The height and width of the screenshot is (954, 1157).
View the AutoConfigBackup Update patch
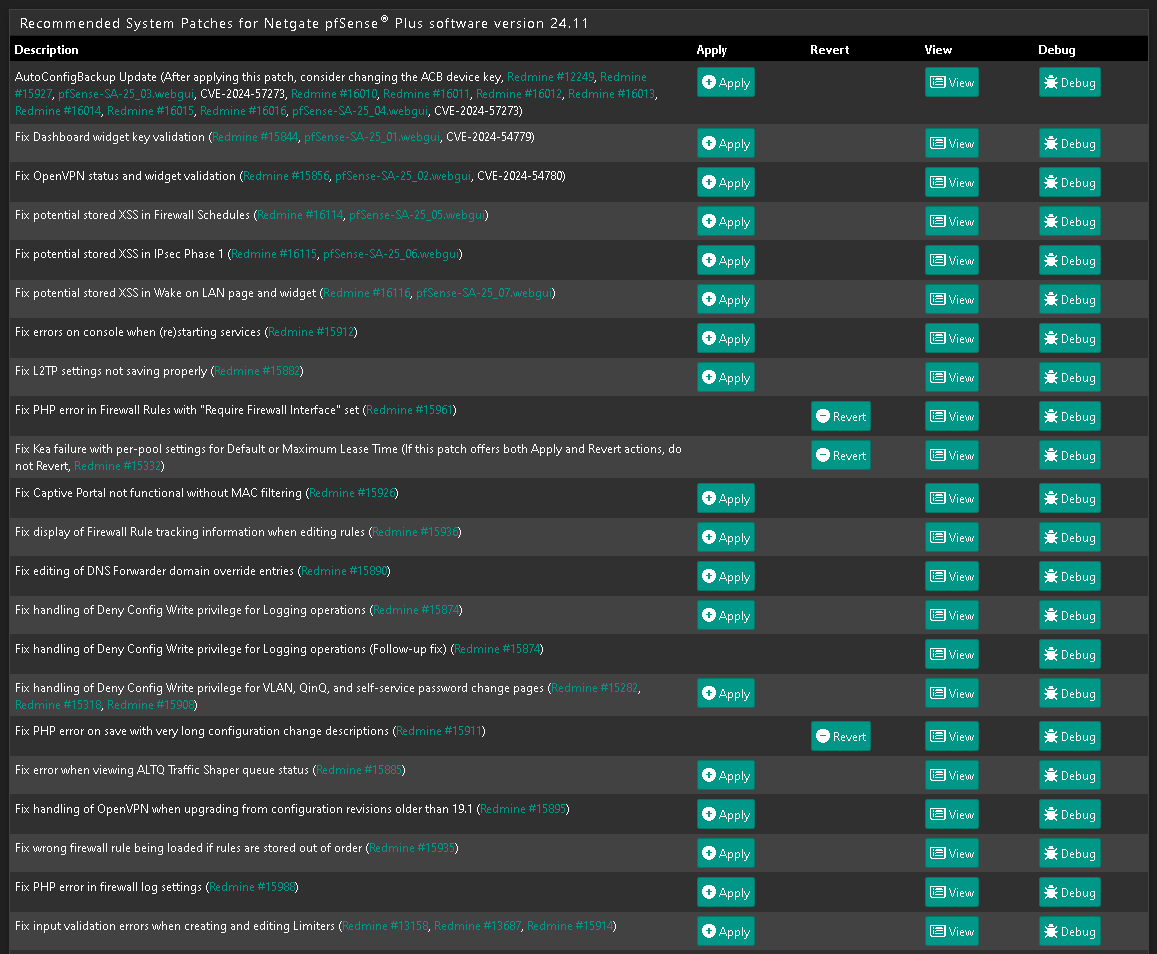[952, 83]
